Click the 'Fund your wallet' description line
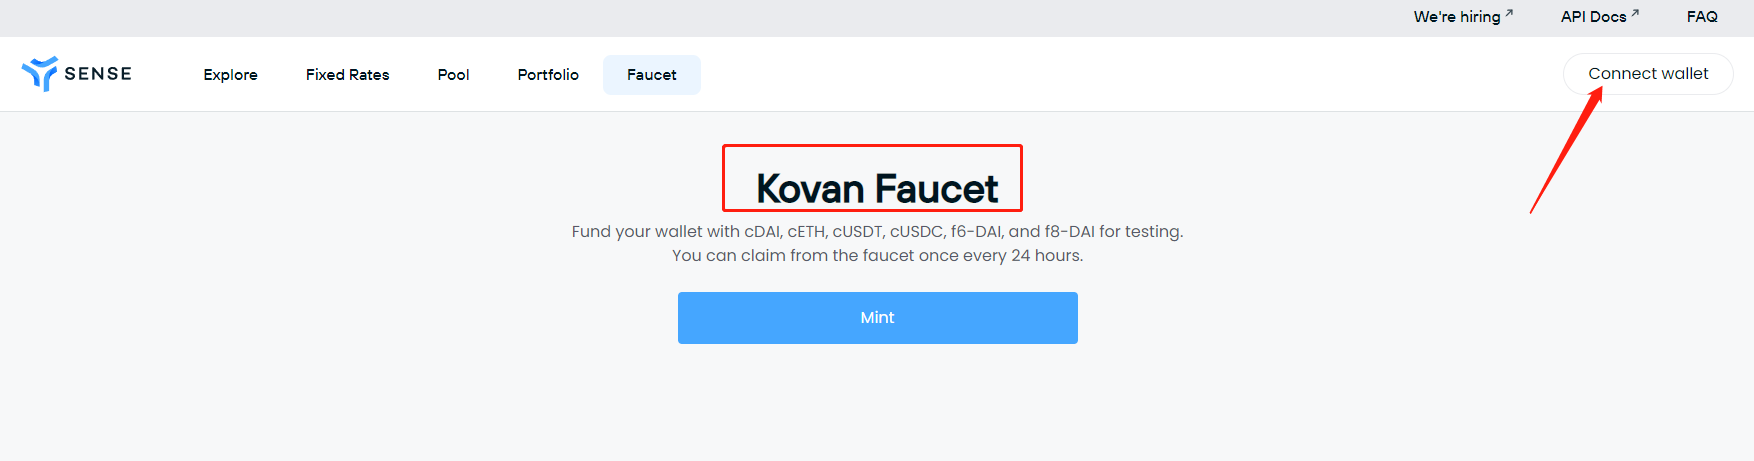 877,232
